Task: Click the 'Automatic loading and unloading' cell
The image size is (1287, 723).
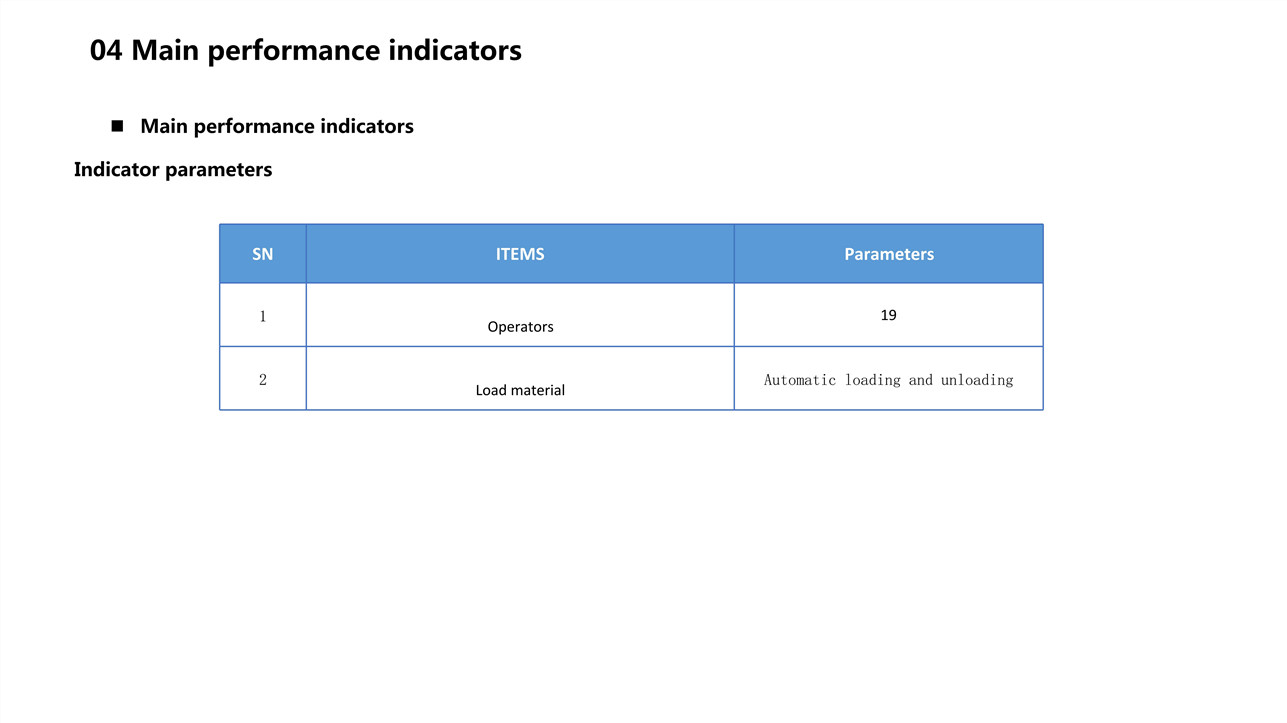Action: coord(889,378)
